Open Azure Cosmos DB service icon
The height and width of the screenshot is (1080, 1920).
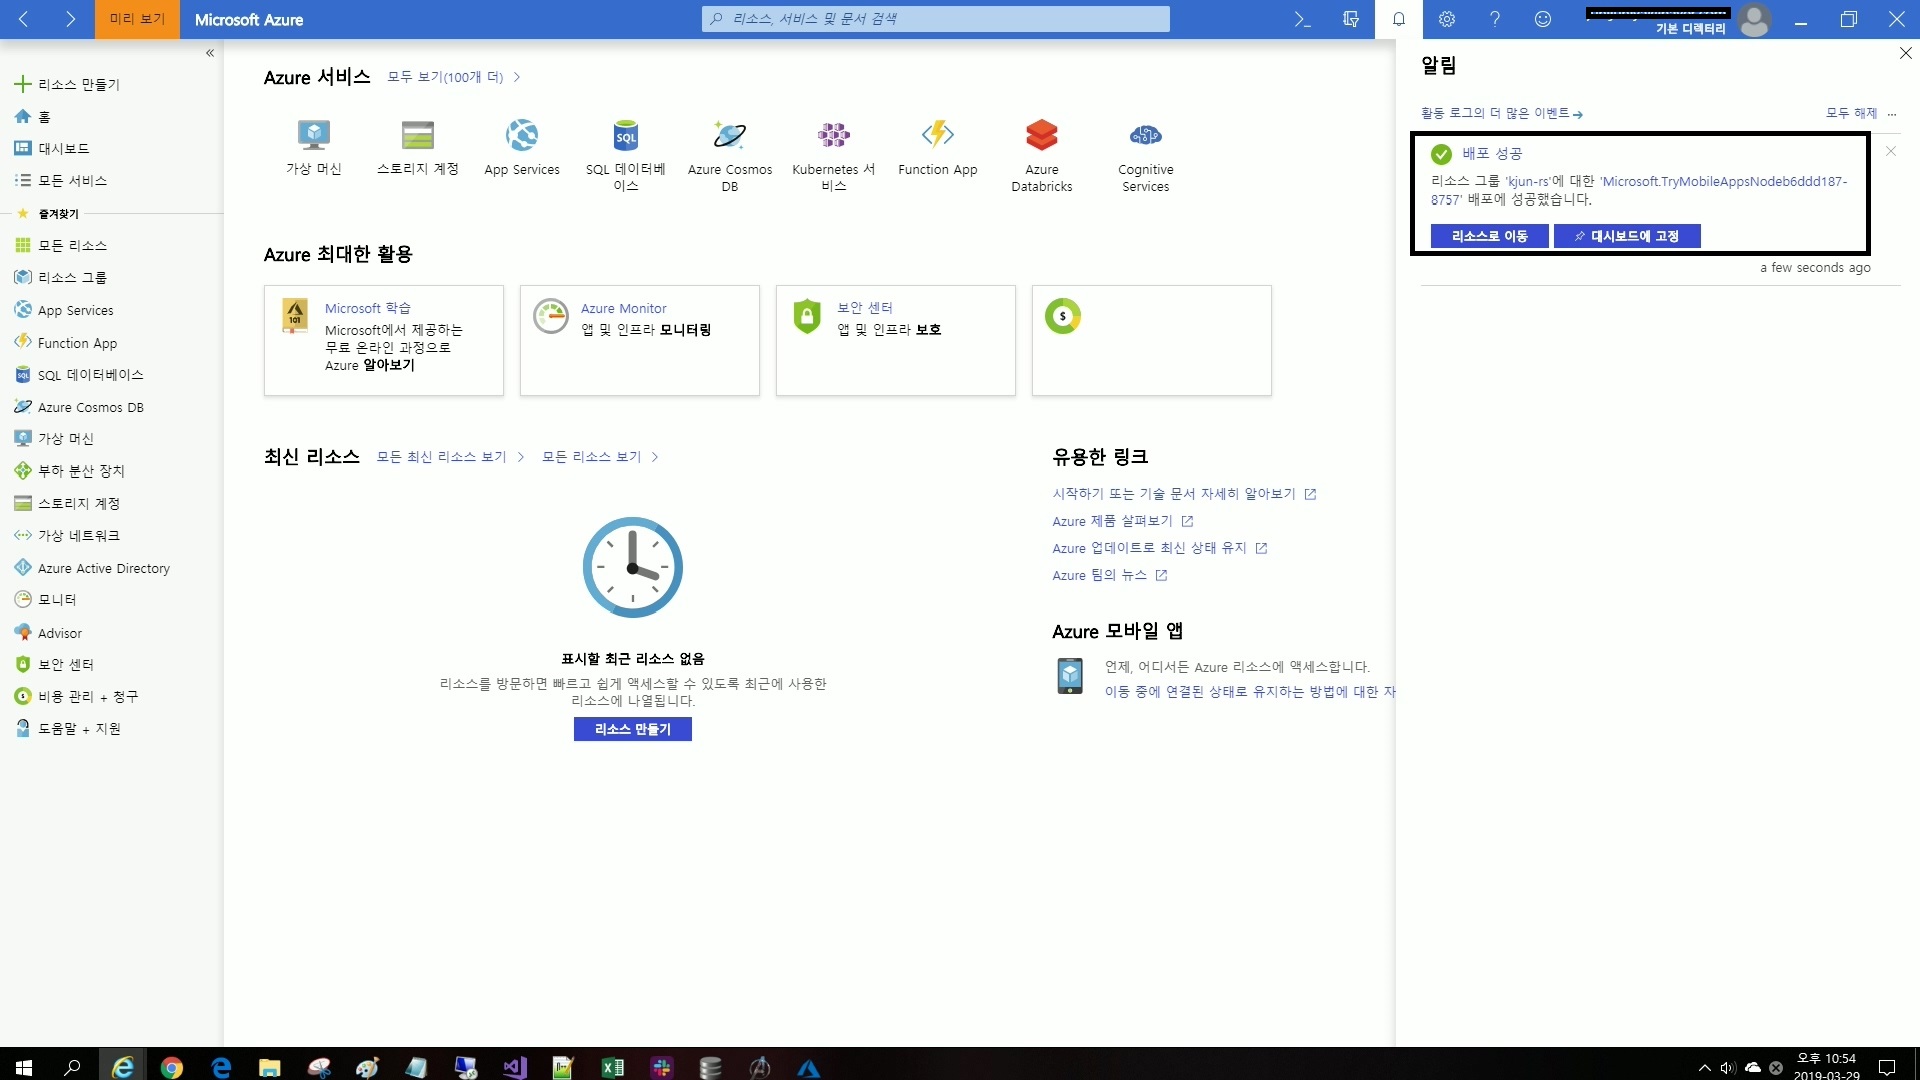pos(729,135)
